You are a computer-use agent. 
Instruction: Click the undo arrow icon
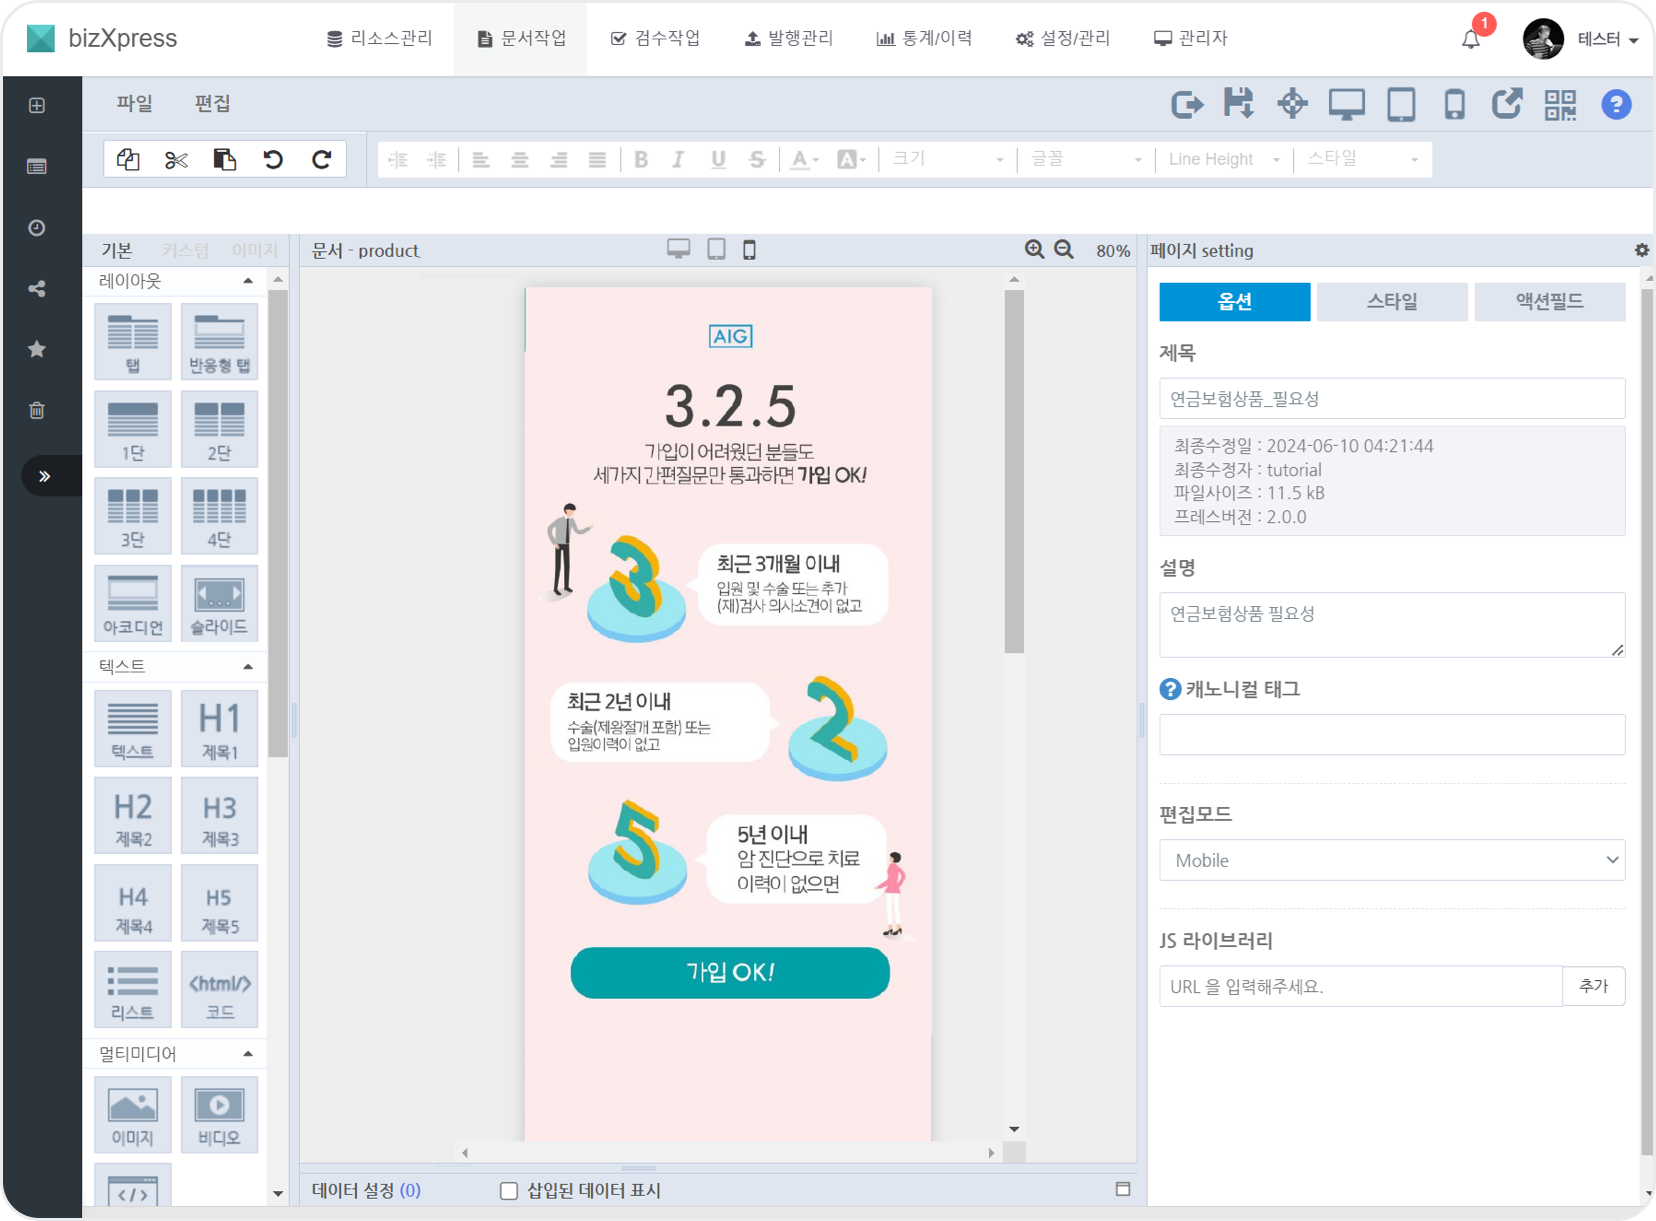[x=273, y=158]
